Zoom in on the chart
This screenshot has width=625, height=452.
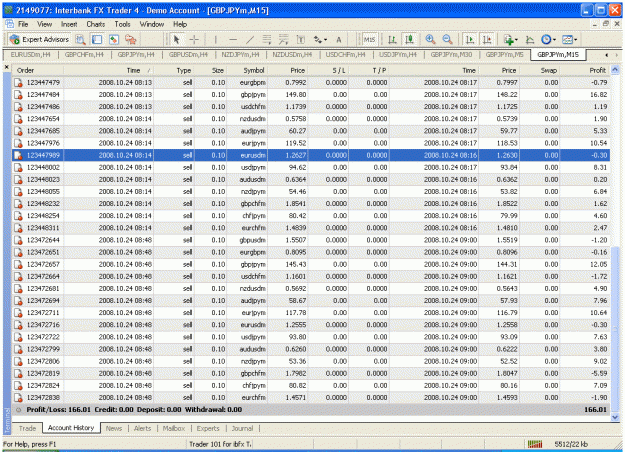coord(430,39)
